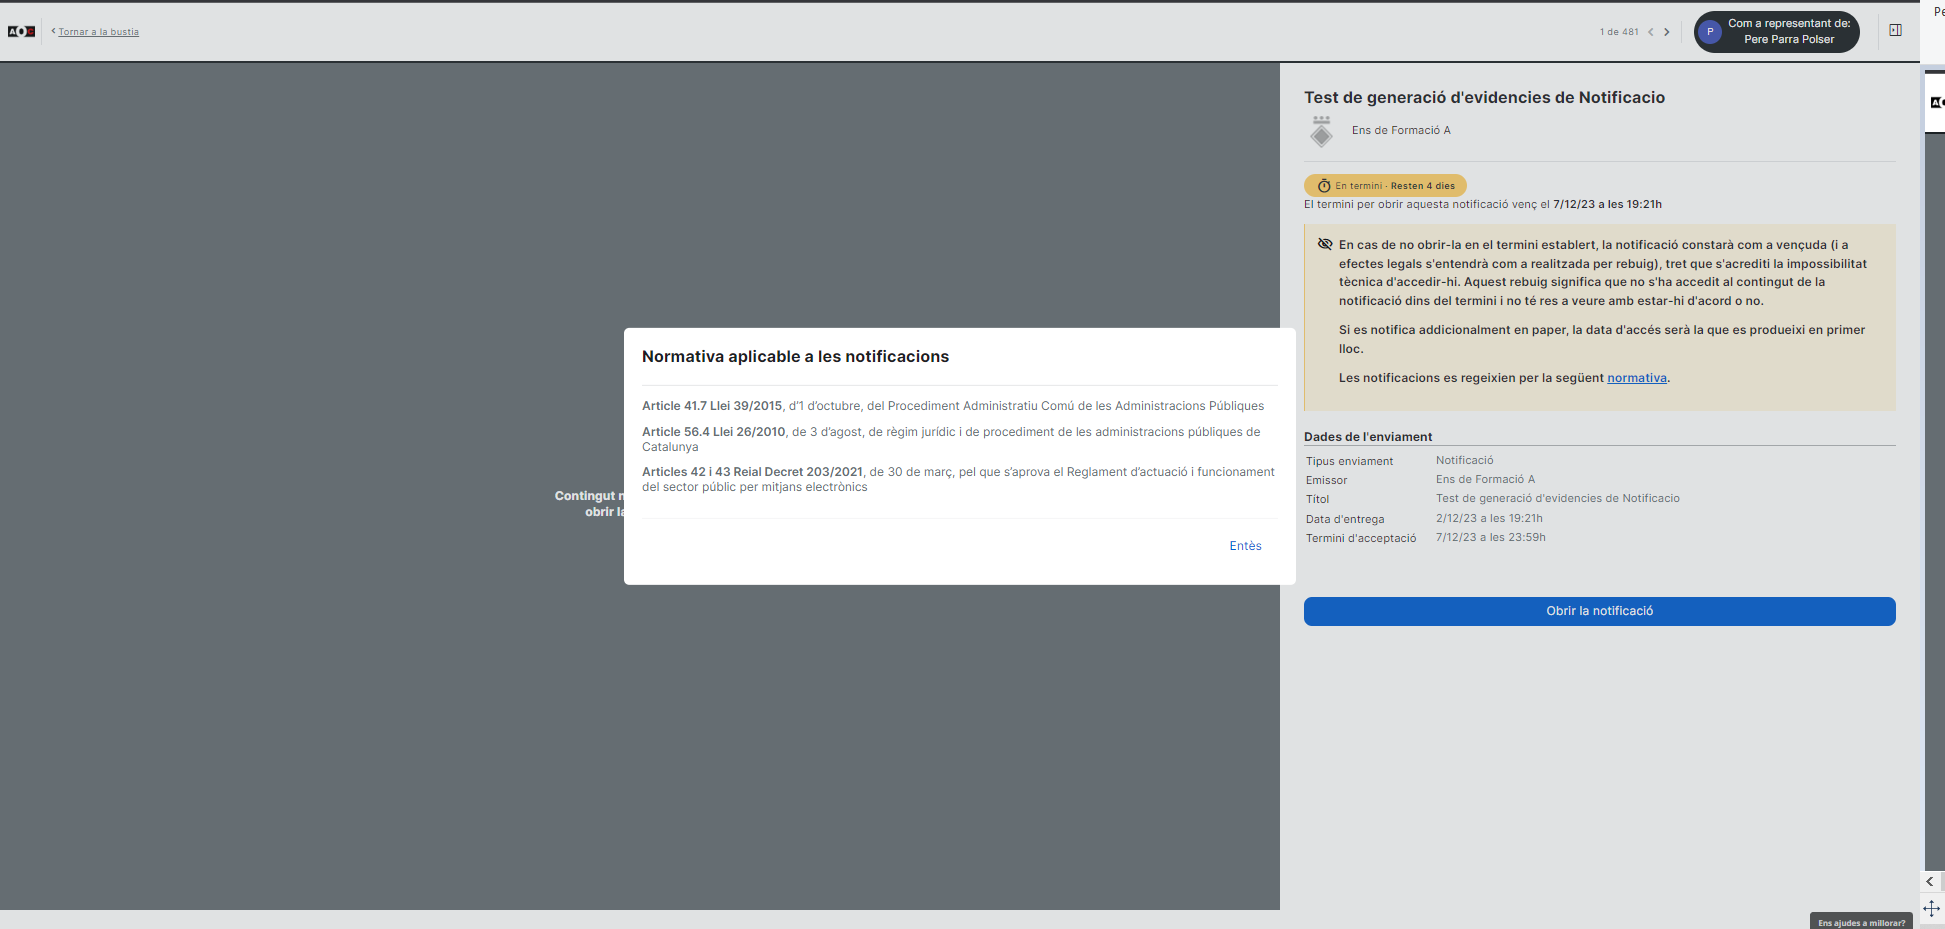
Task: Click the AOC logo in header
Action: [21, 32]
